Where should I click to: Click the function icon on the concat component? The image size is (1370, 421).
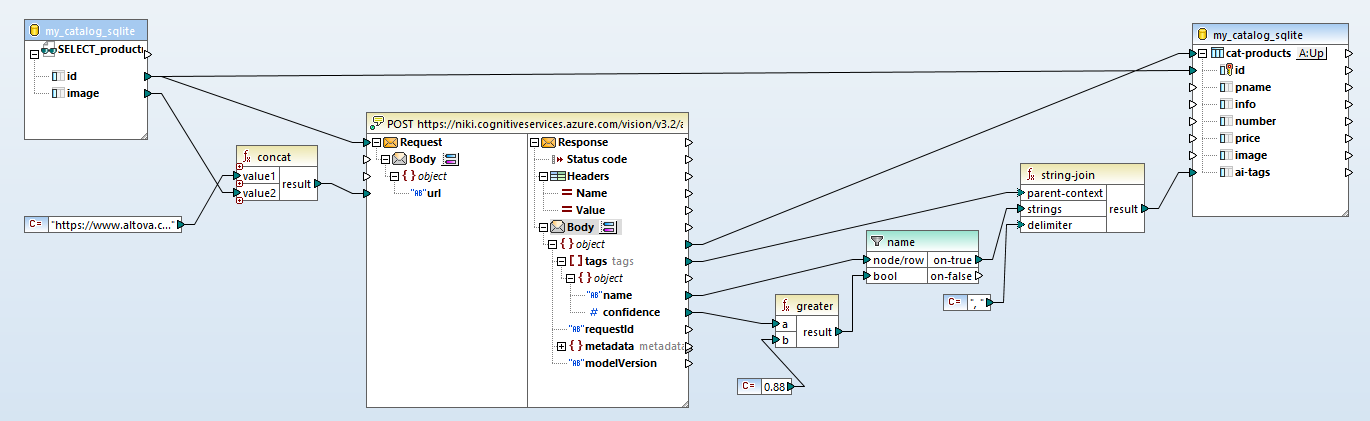point(246,156)
